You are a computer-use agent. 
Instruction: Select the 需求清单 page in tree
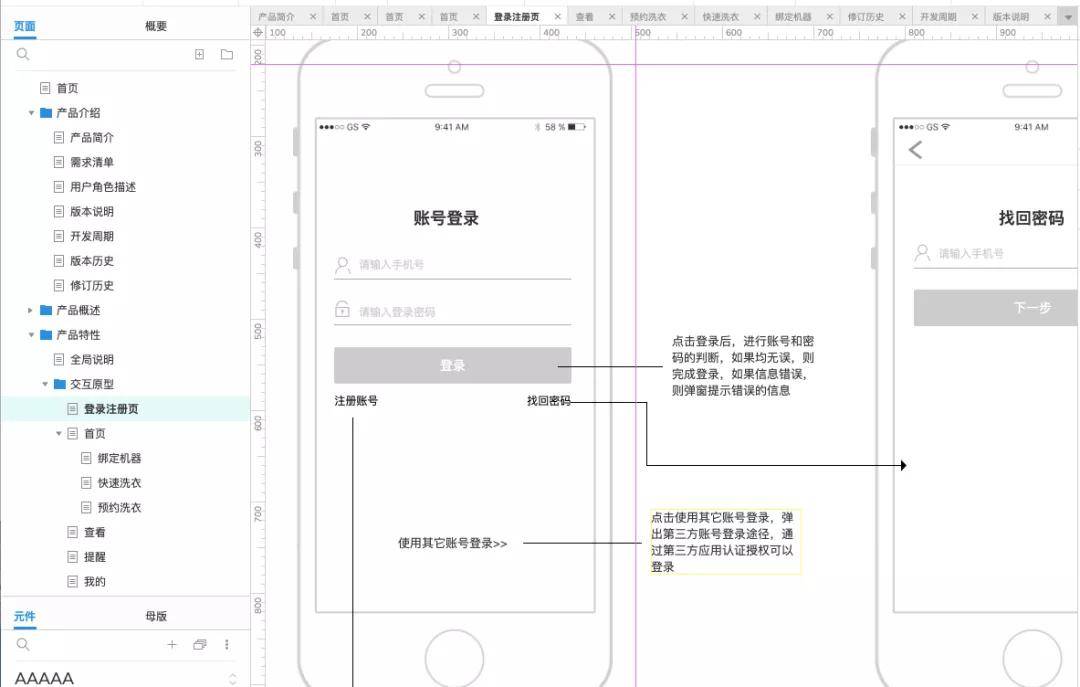pos(92,163)
